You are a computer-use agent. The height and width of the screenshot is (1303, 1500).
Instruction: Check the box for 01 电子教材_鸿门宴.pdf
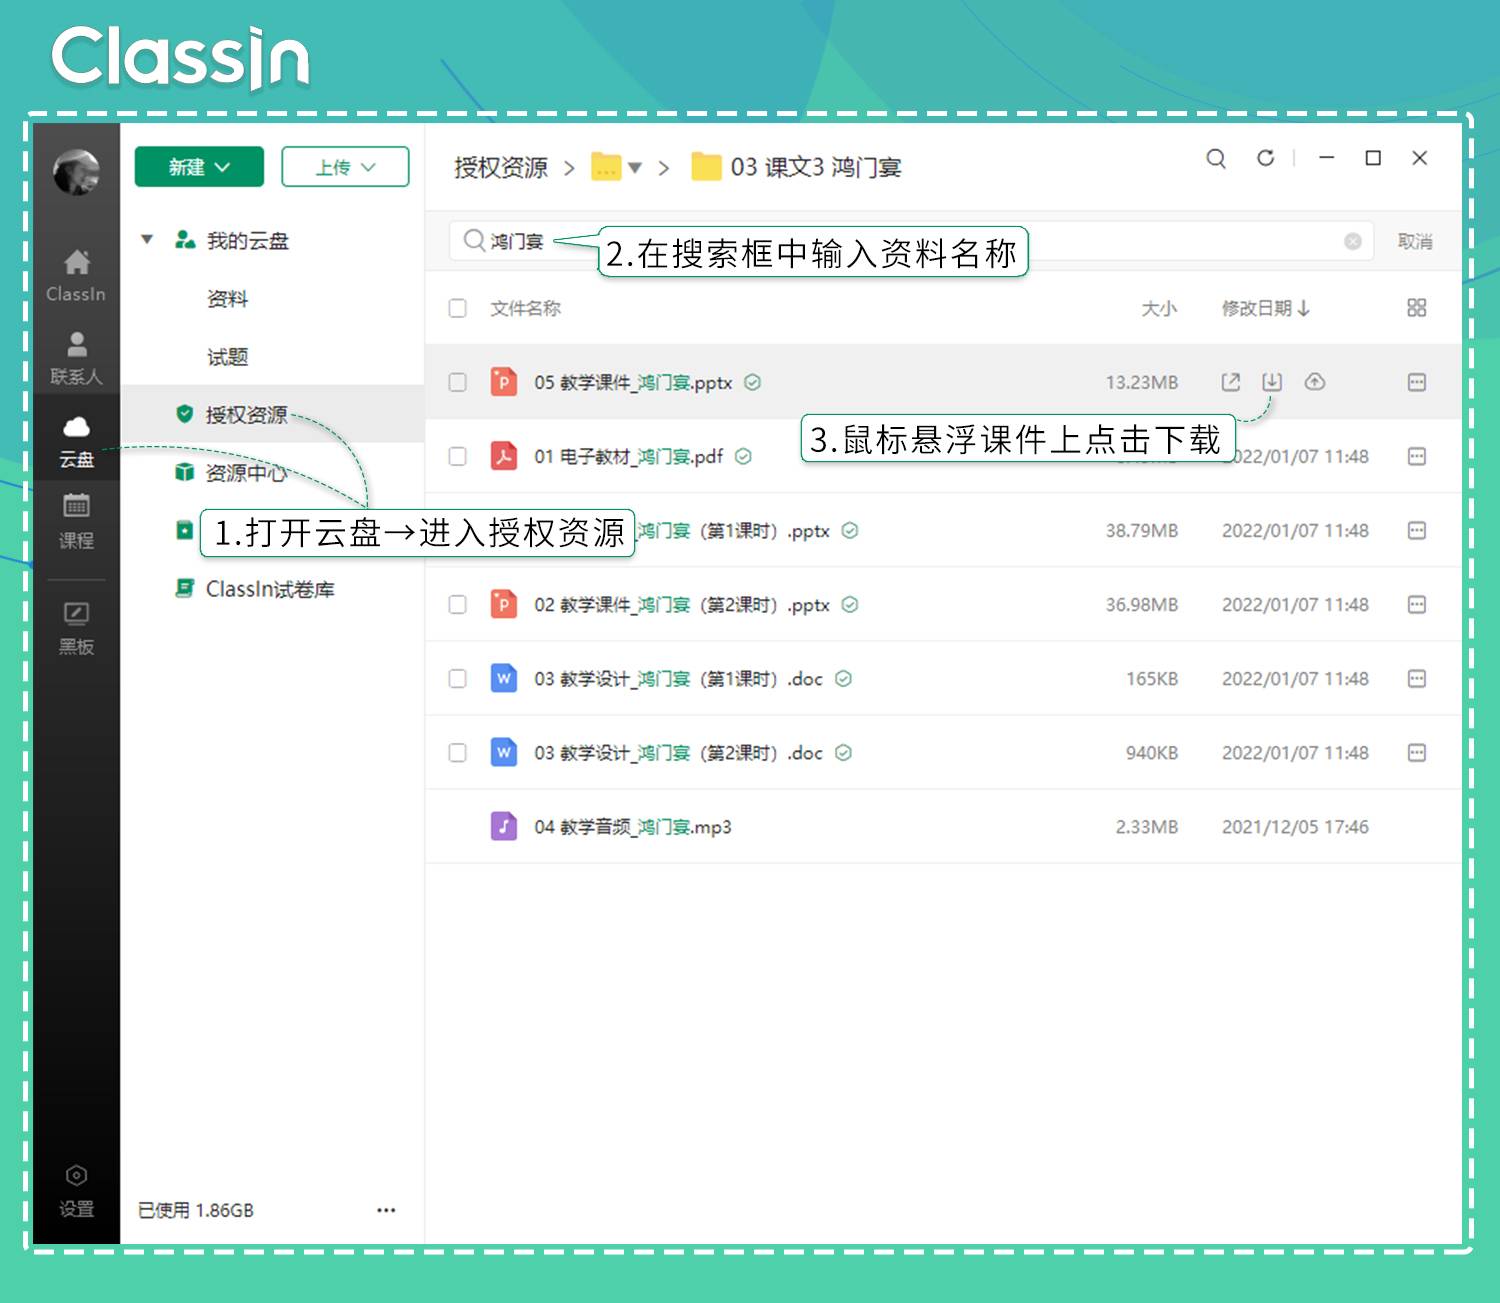458,456
